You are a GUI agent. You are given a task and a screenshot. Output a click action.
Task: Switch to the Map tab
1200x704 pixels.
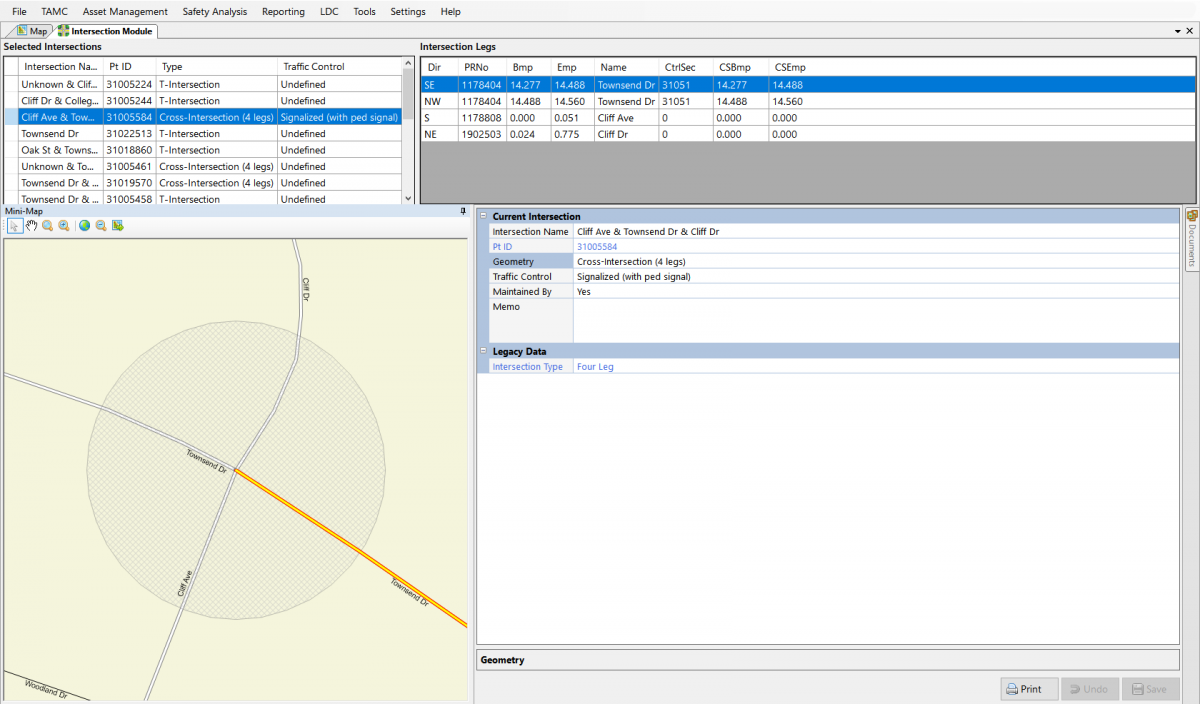[x=32, y=31]
